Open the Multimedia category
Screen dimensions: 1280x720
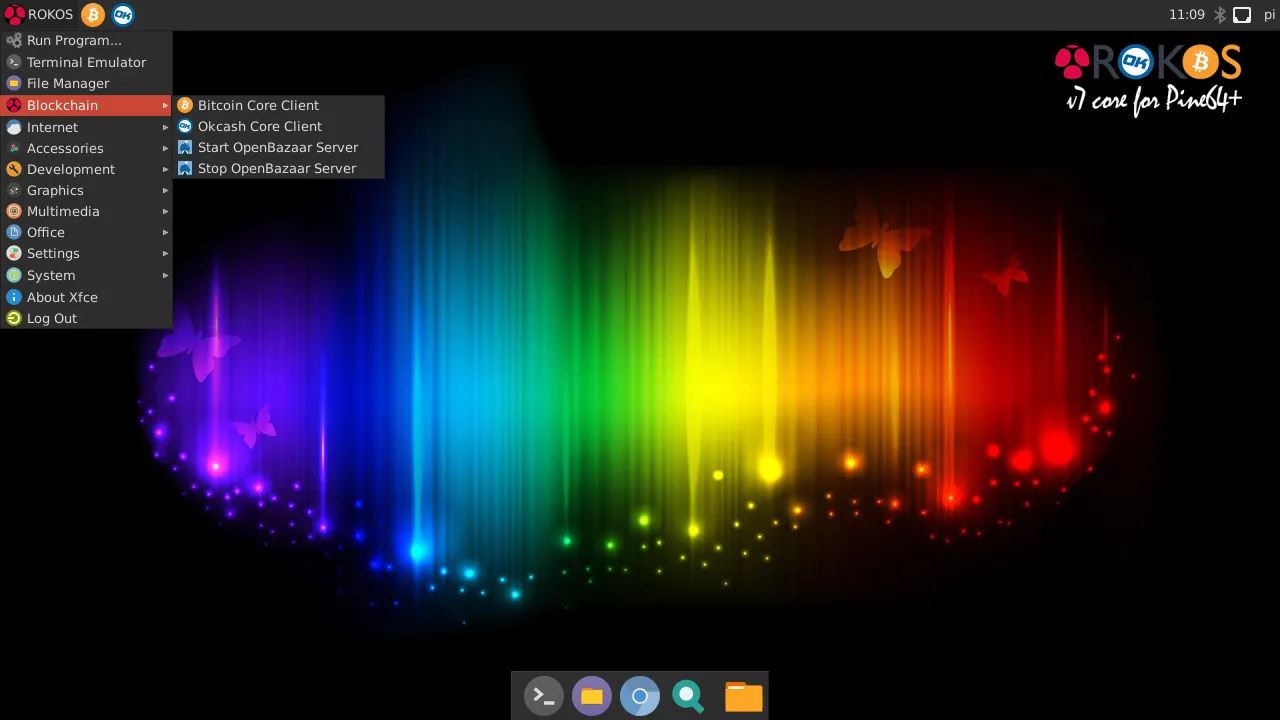pyautogui.click(x=86, y=211)
